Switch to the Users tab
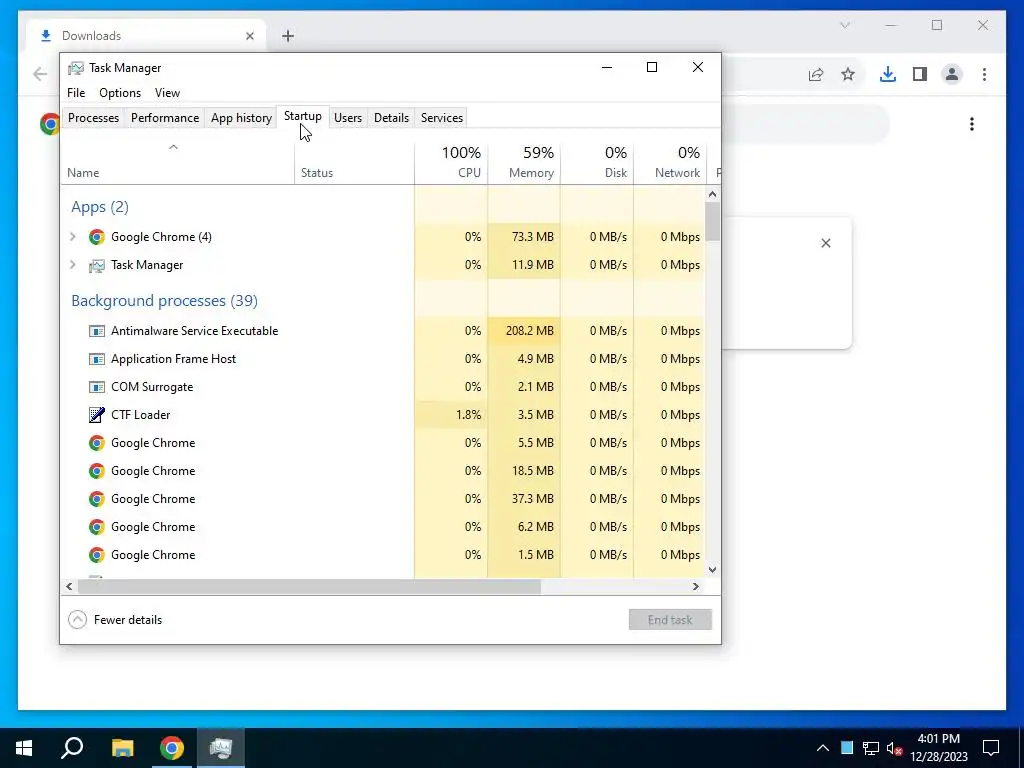 348,118
